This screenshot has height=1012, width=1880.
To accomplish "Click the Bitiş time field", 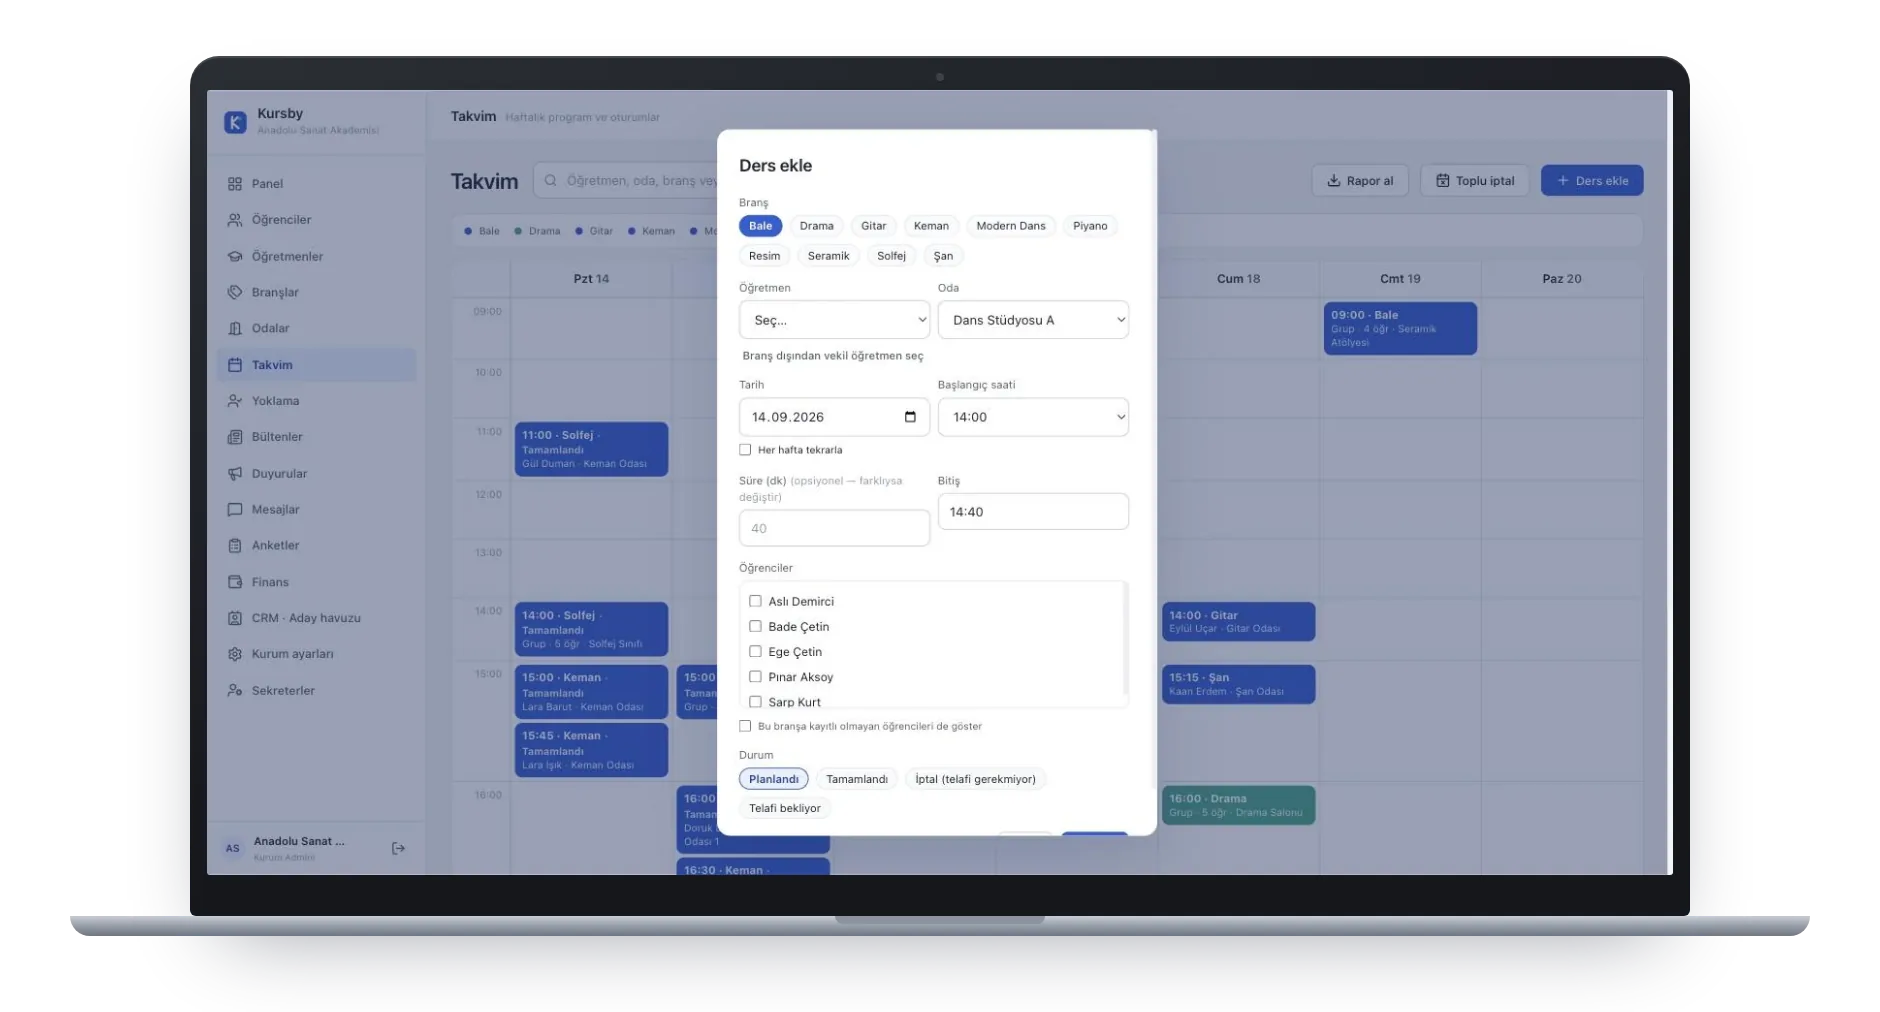I will click(x=1033, y=512).
